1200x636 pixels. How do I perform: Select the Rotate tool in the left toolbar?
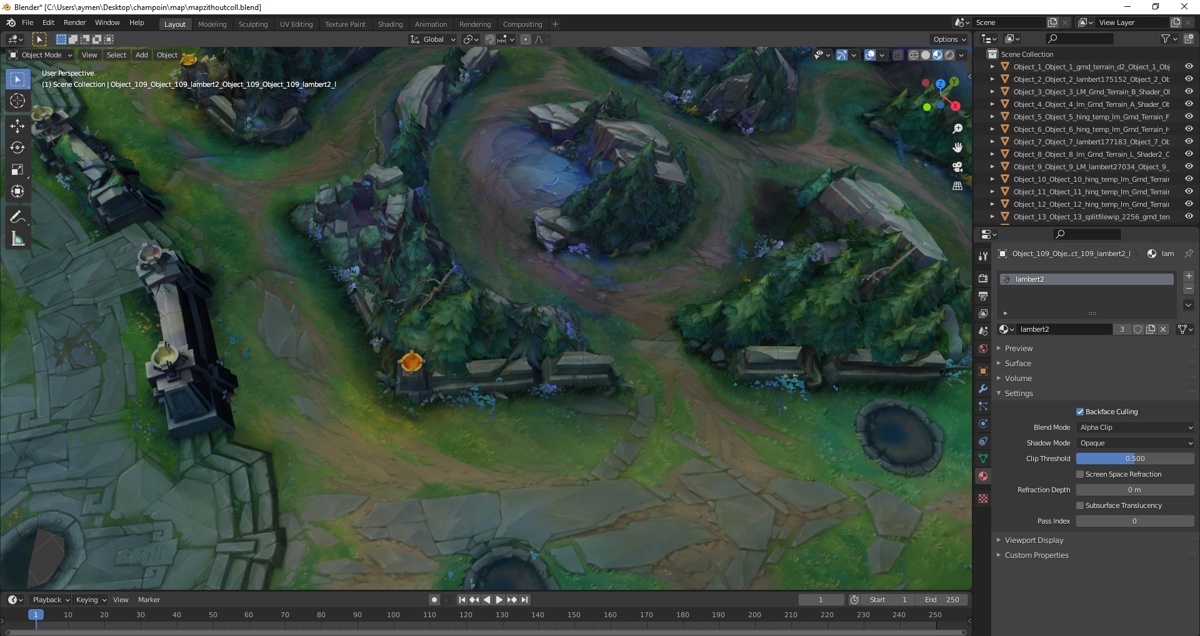pos(17,147)
